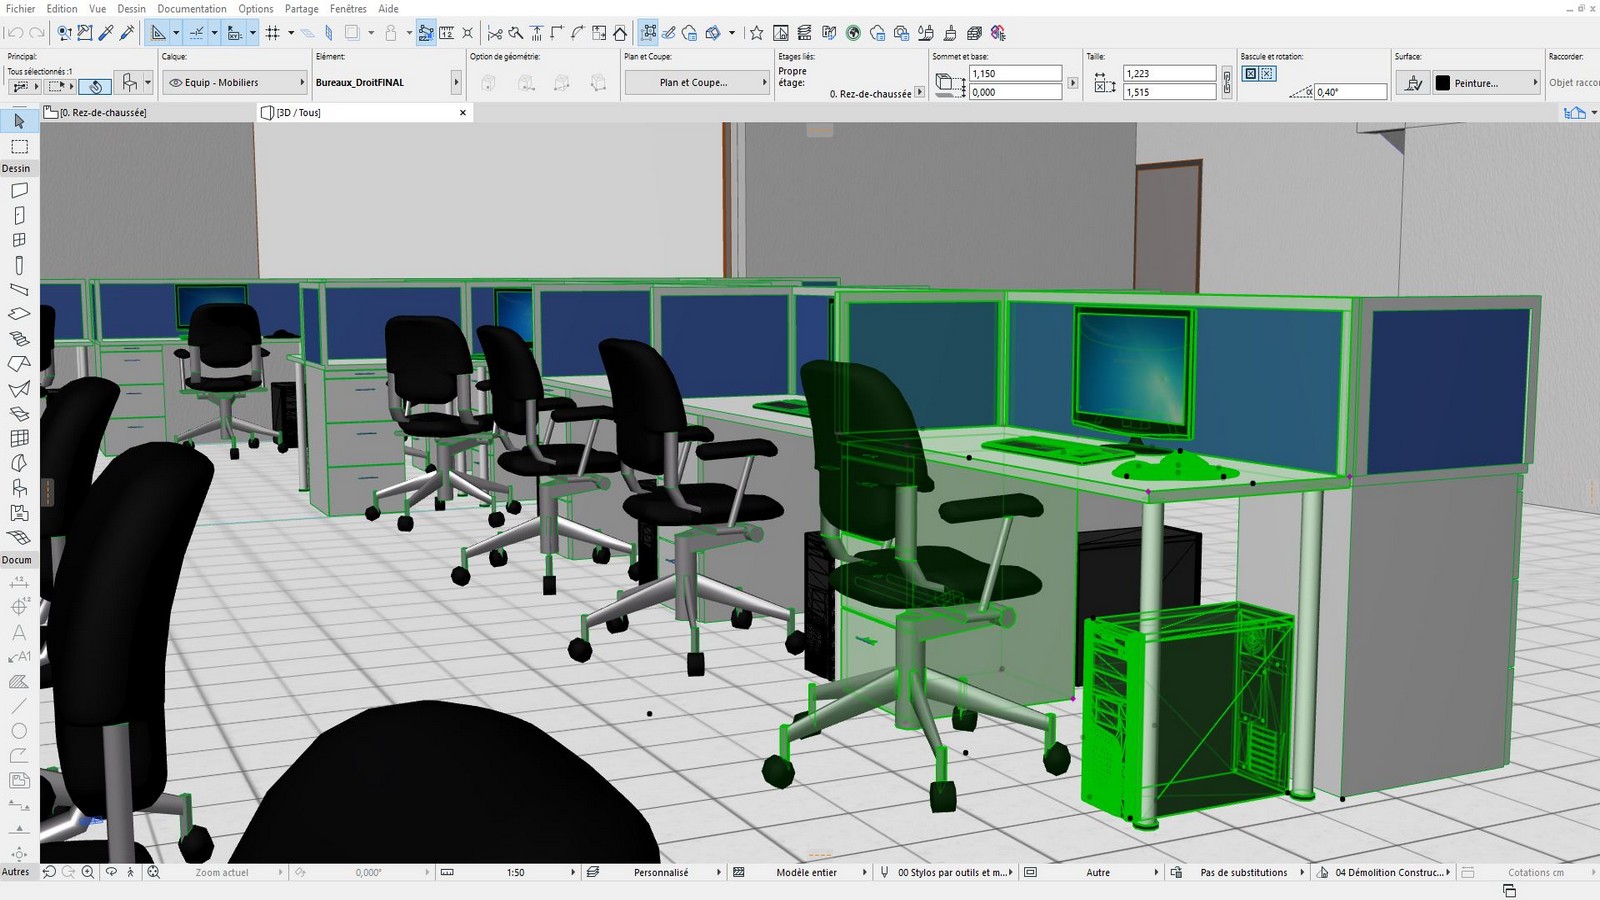Open the Documentation menu

(191, 9)
